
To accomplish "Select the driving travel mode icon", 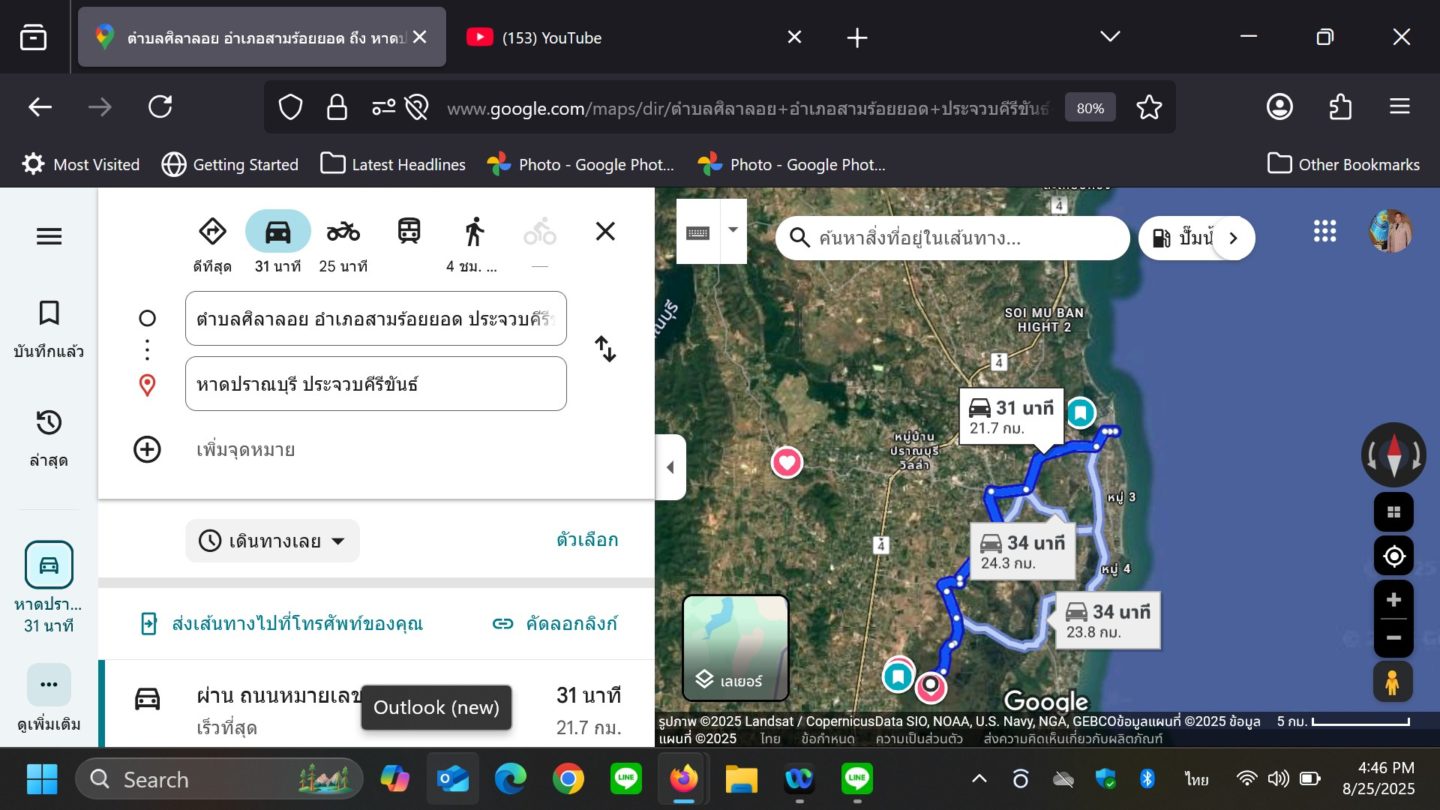I will 278,232.
